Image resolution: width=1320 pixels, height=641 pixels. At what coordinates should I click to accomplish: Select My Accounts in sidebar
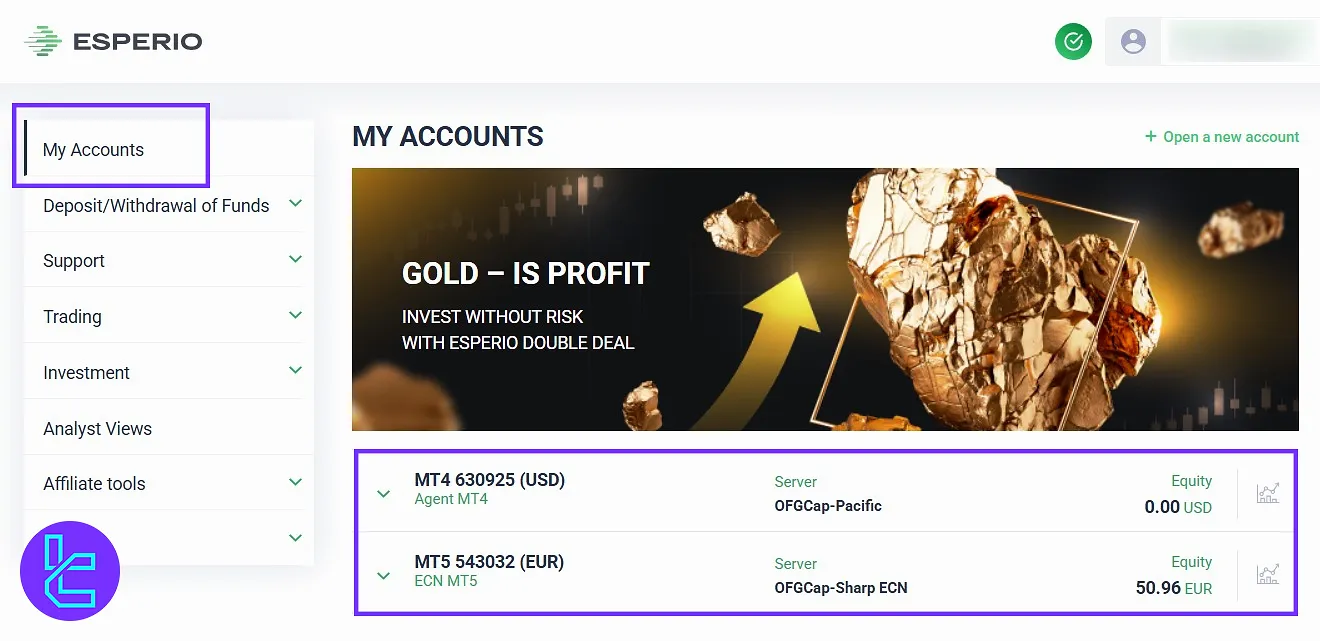click(x=94, y=150)
